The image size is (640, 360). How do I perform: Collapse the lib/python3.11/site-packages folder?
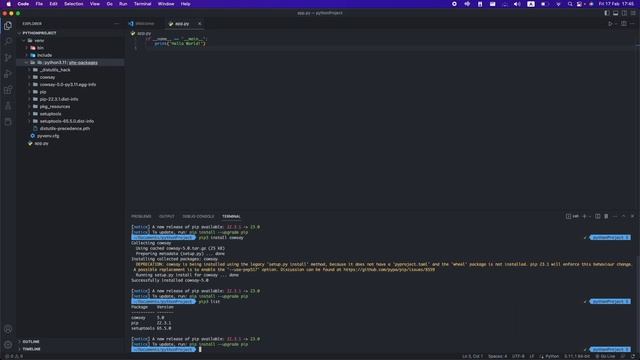pos(70,62)
